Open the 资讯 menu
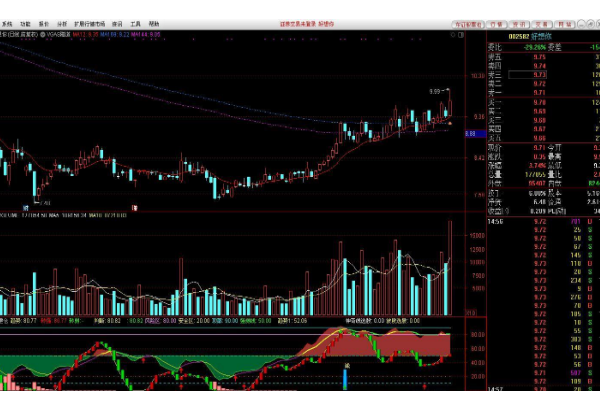This screenshot has width=600, height=400. tap(117, 24)
